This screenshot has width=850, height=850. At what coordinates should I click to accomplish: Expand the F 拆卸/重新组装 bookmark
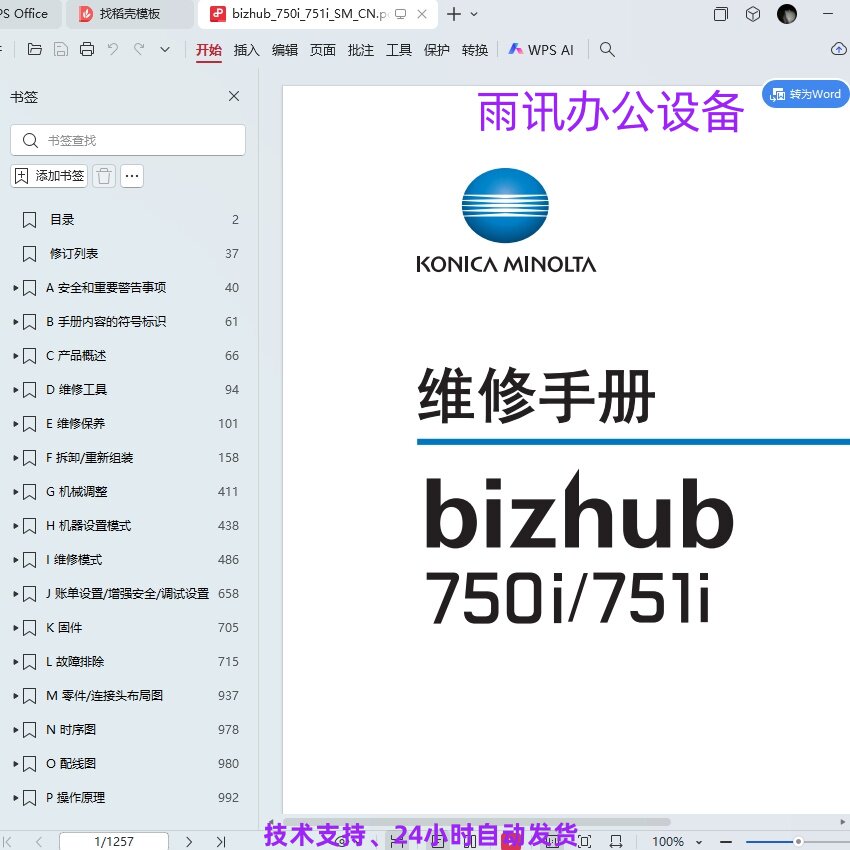pos(16,458)
